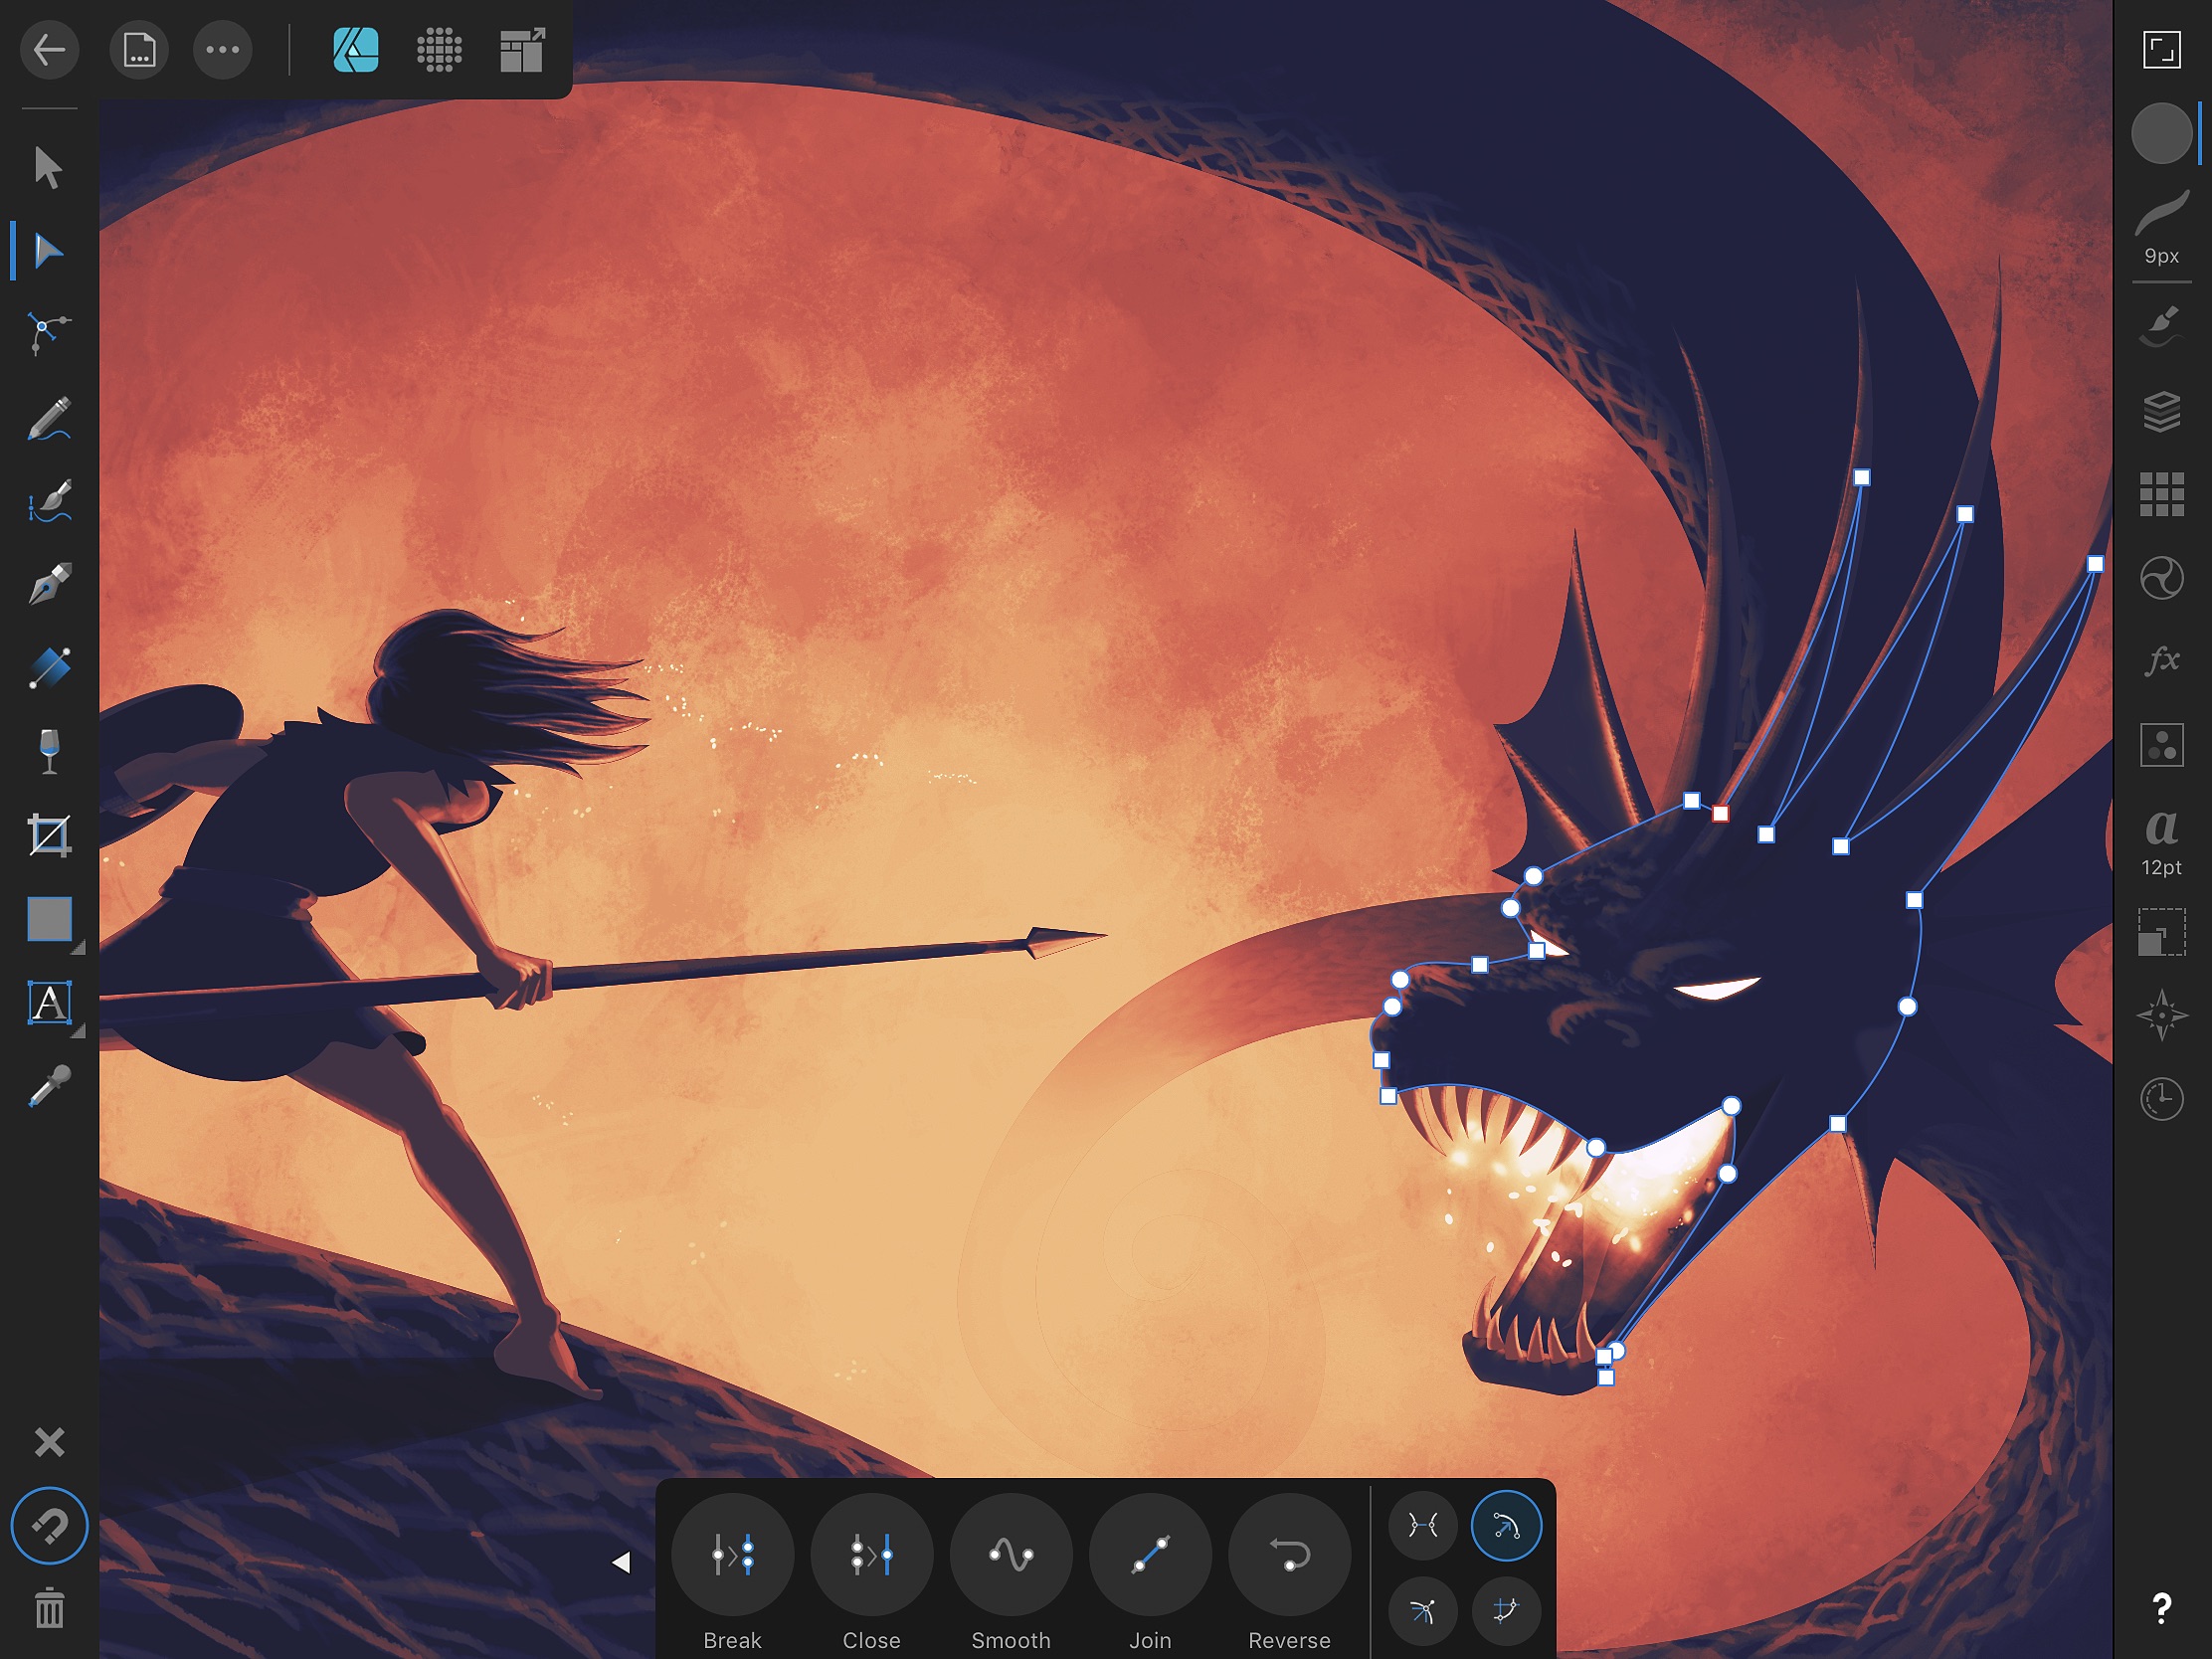Open the Brushes studio
The width and height of the screenshot is (2212, 1659).
click(x=2161, y=325)
